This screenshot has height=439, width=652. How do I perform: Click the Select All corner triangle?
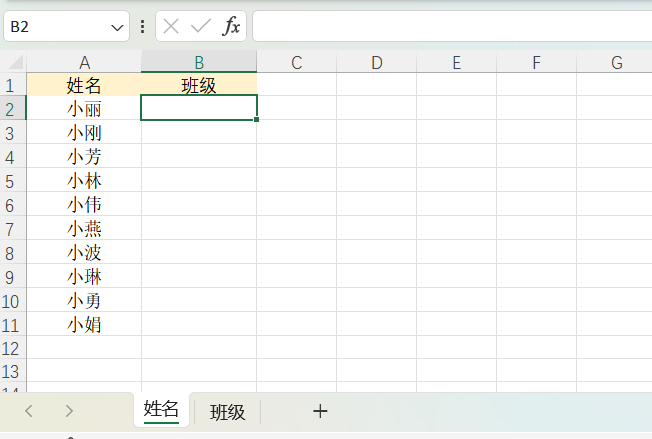14,62
